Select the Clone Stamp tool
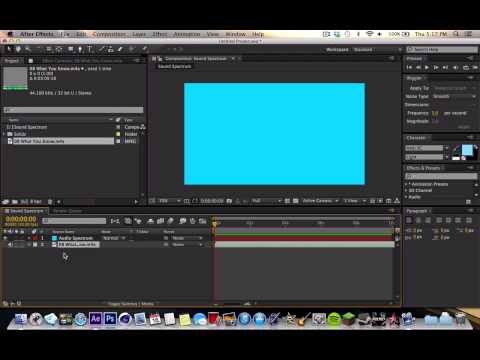The width and height of the screenshot is (480, 360). coord(111,49)
